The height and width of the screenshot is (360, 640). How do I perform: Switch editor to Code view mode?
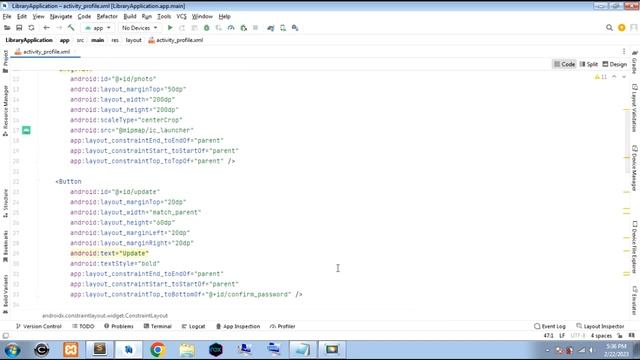tap(564, 64)
